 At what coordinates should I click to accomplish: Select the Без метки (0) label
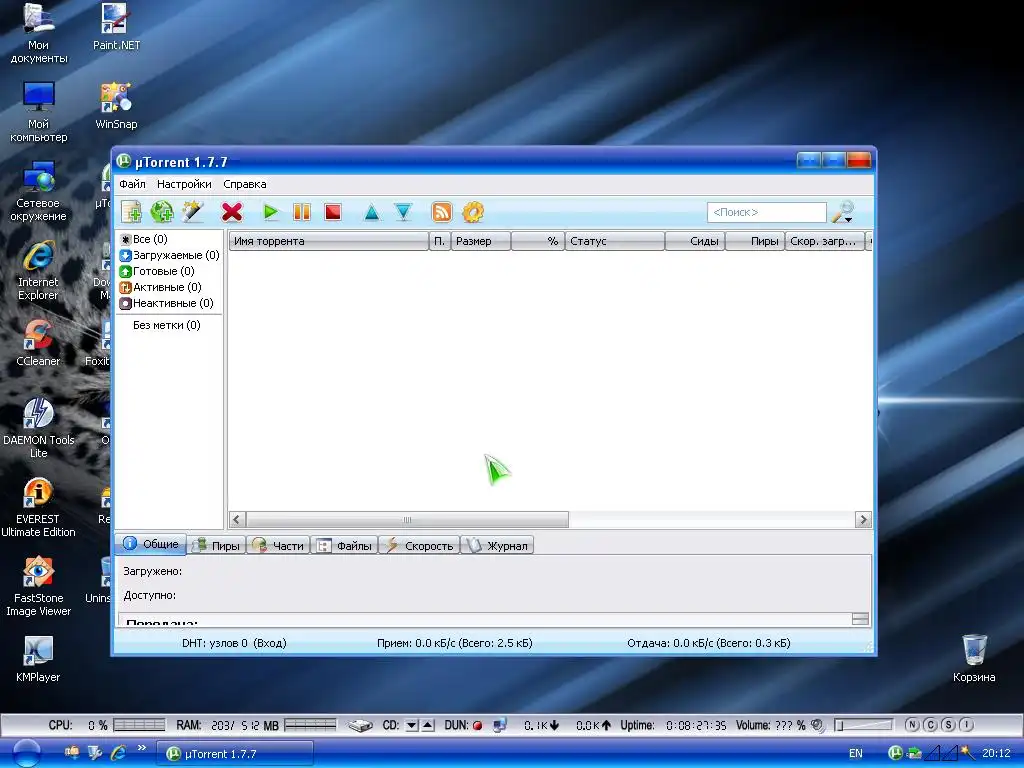(167, 325)
